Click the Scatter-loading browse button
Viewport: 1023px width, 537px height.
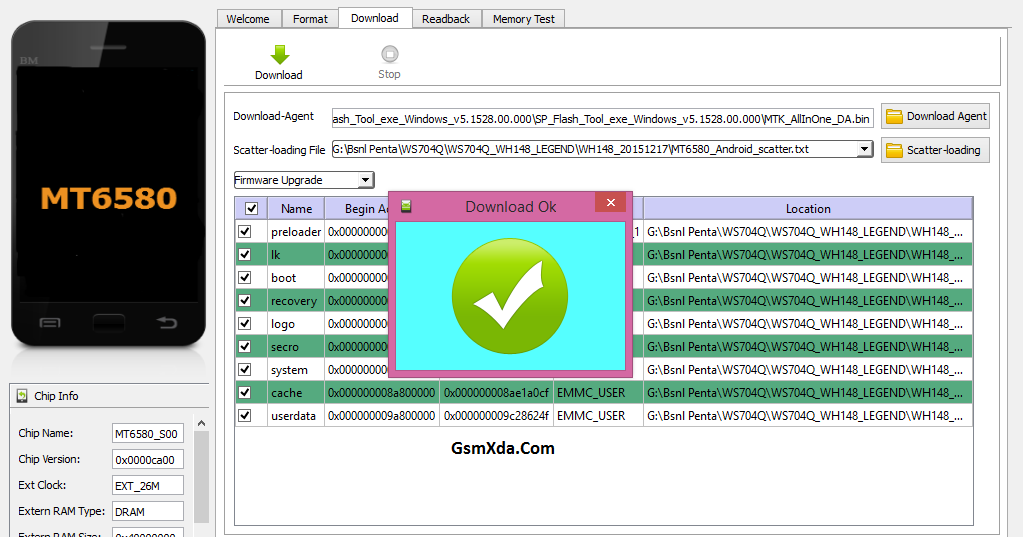coord(935,150)
